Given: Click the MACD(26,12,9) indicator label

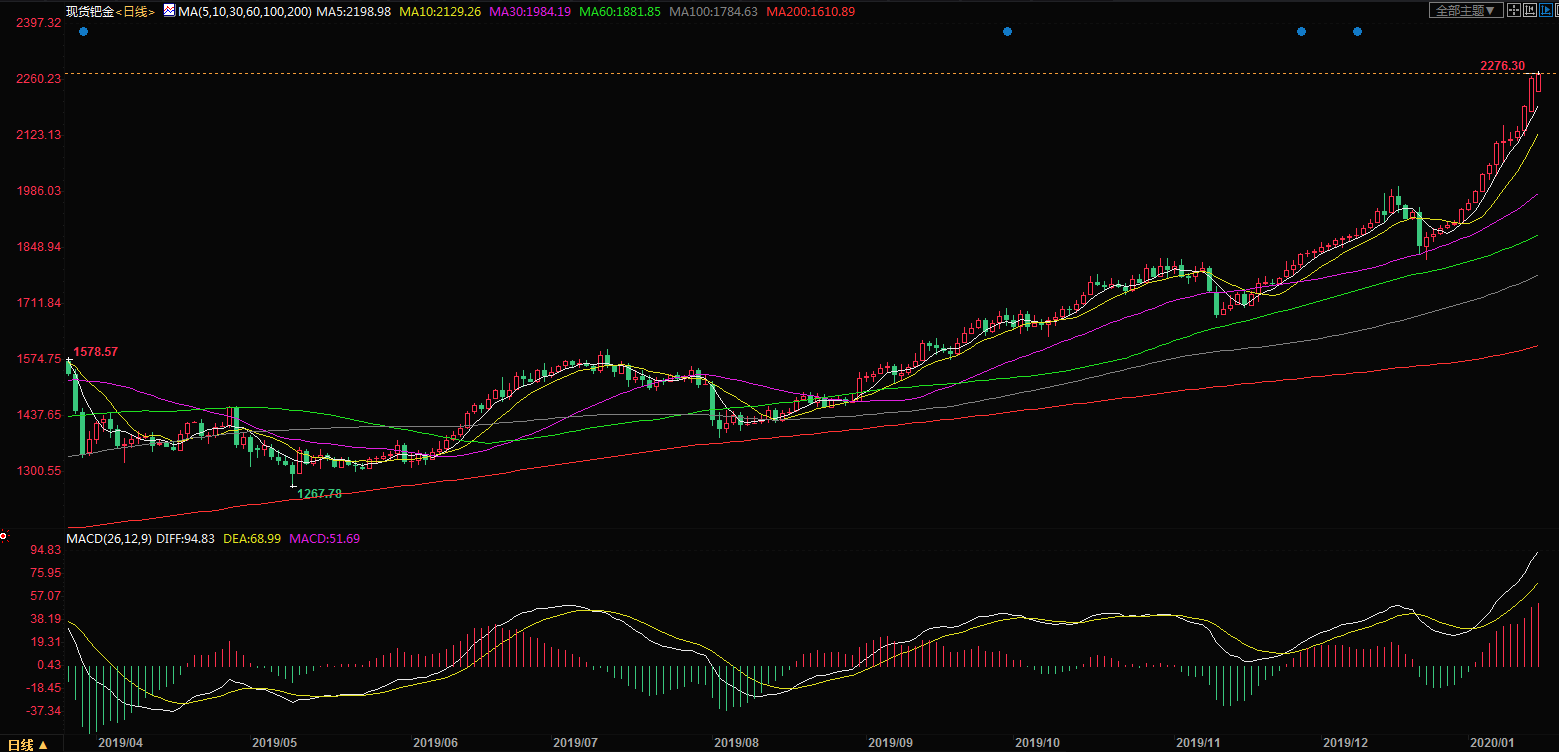Looking at the screenshot, I should (x=110, y=538).
